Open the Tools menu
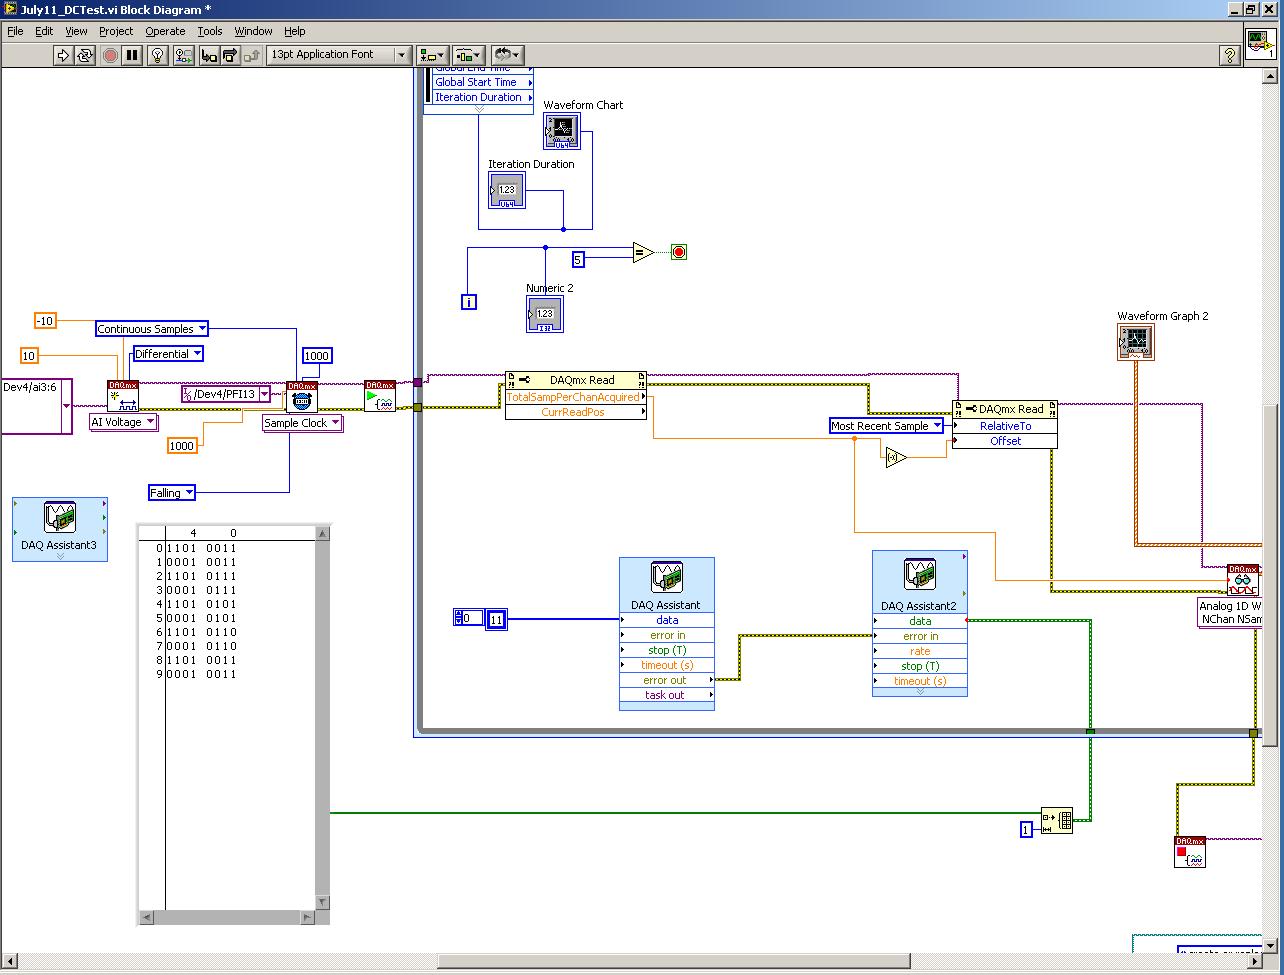This screenshot has height=975, width=1284. pyautogui.click(x=210, y=31)
